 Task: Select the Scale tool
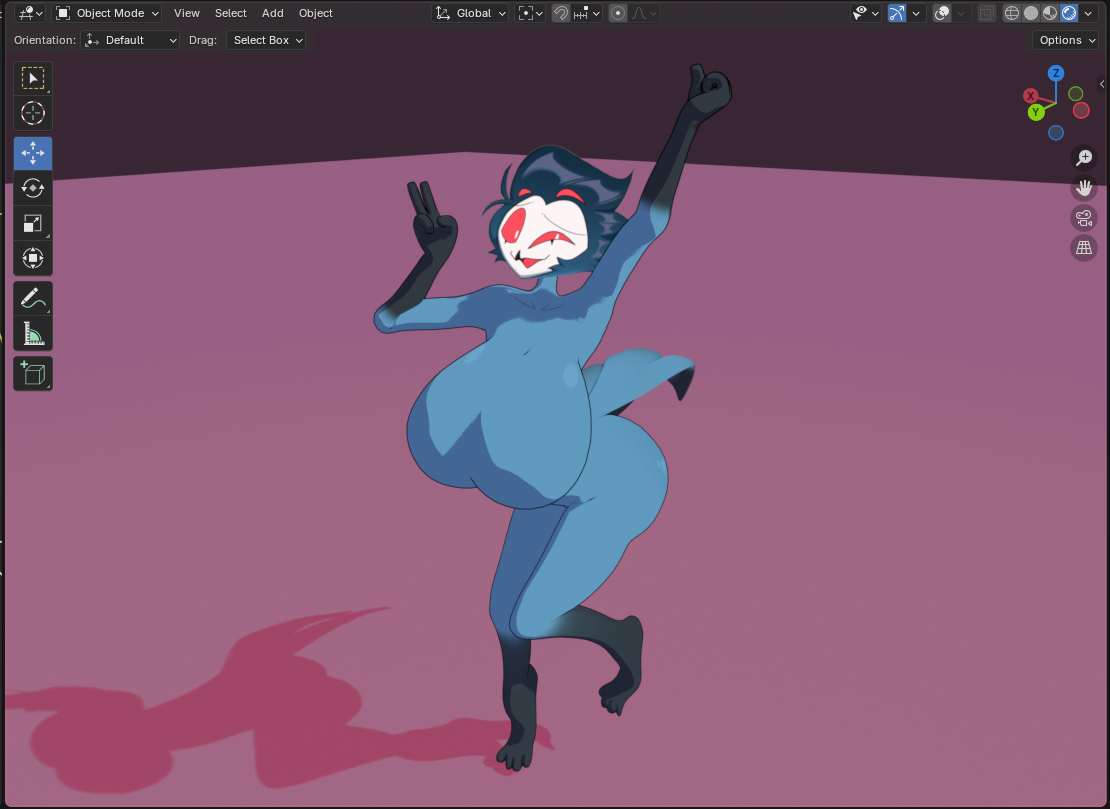(33, 223)
